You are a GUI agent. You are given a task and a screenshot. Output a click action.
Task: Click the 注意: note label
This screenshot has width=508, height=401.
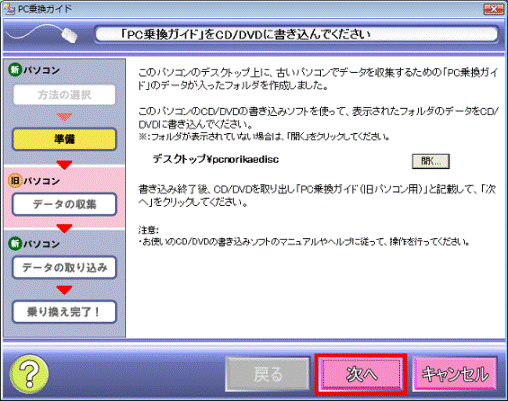coord(148,230)
